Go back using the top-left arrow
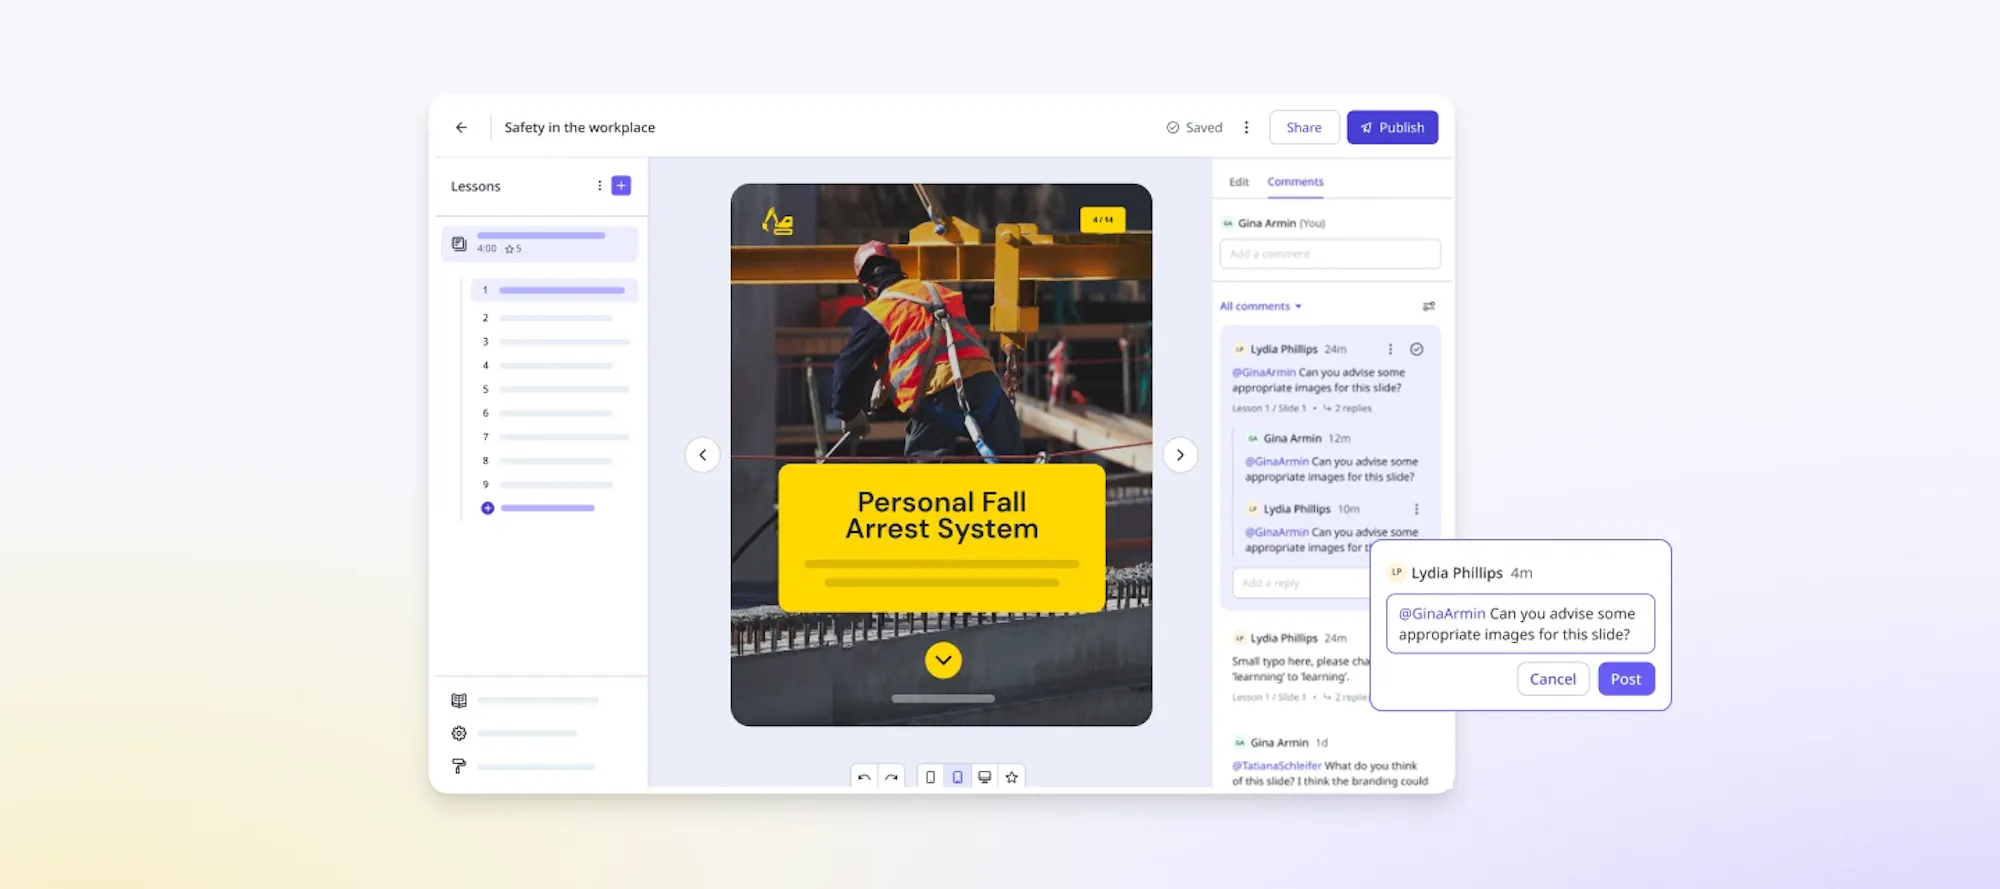The width and height of the screenshot is (2000, 889). click(x=461, y=127)
